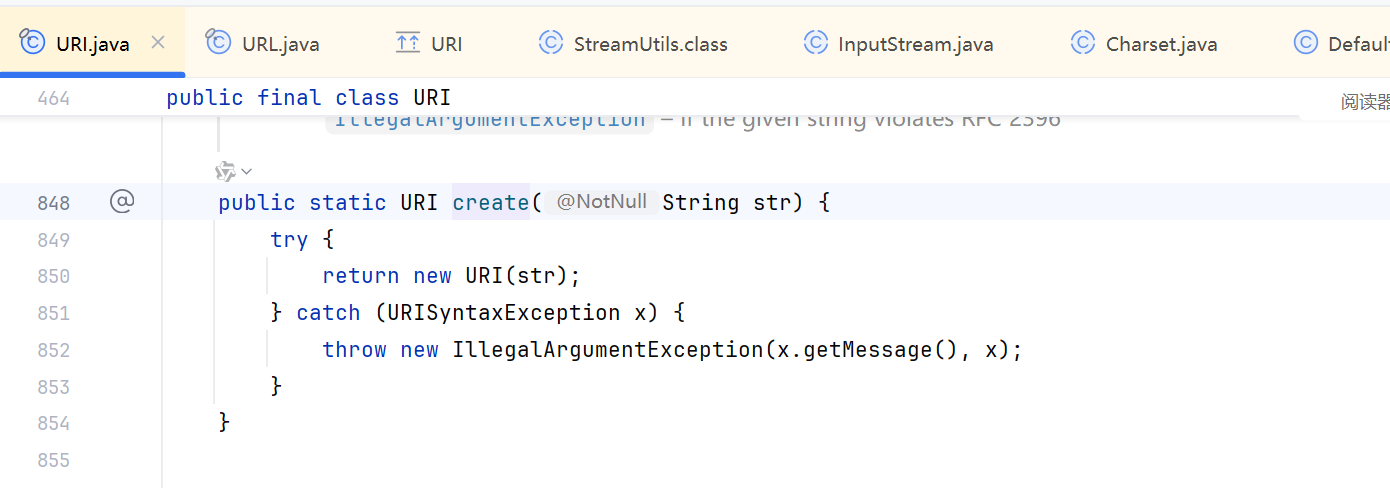Click the create method name
Viewport: 1390px width, 488px height.
(x=490, y=203)
